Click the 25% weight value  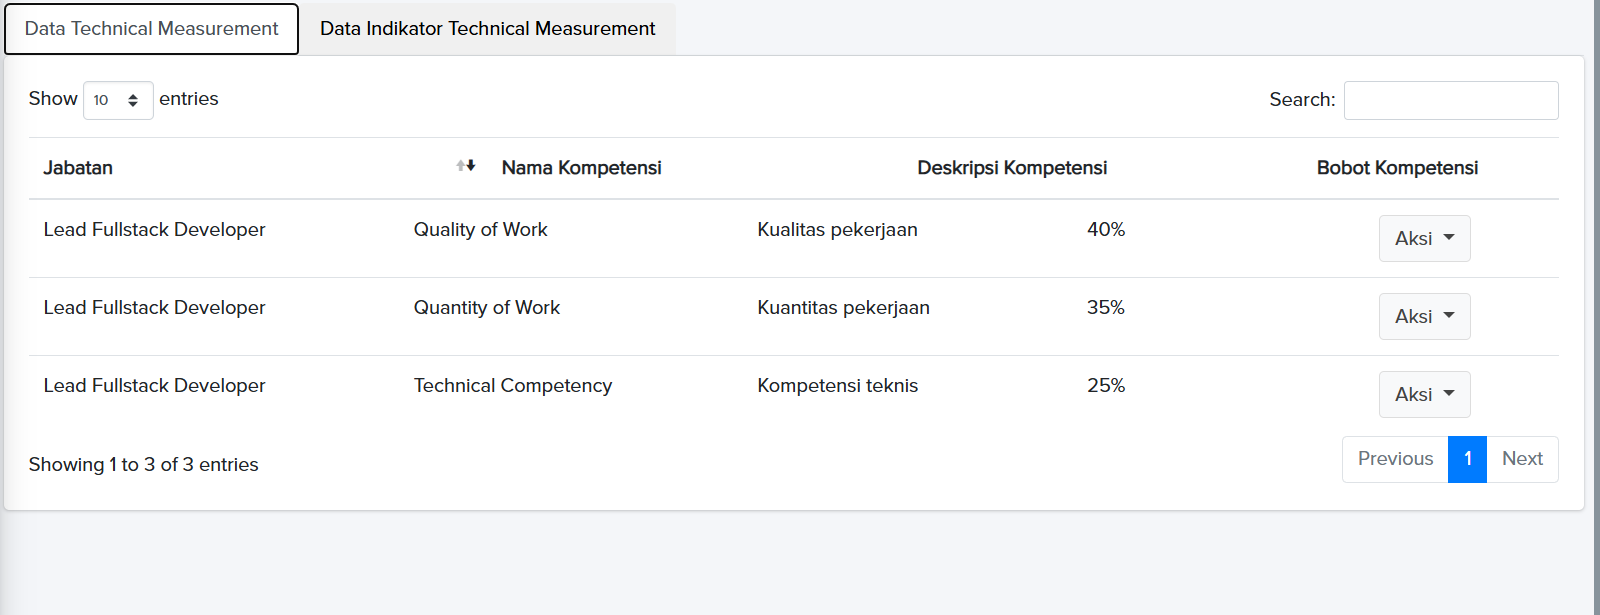point(1106,386)
